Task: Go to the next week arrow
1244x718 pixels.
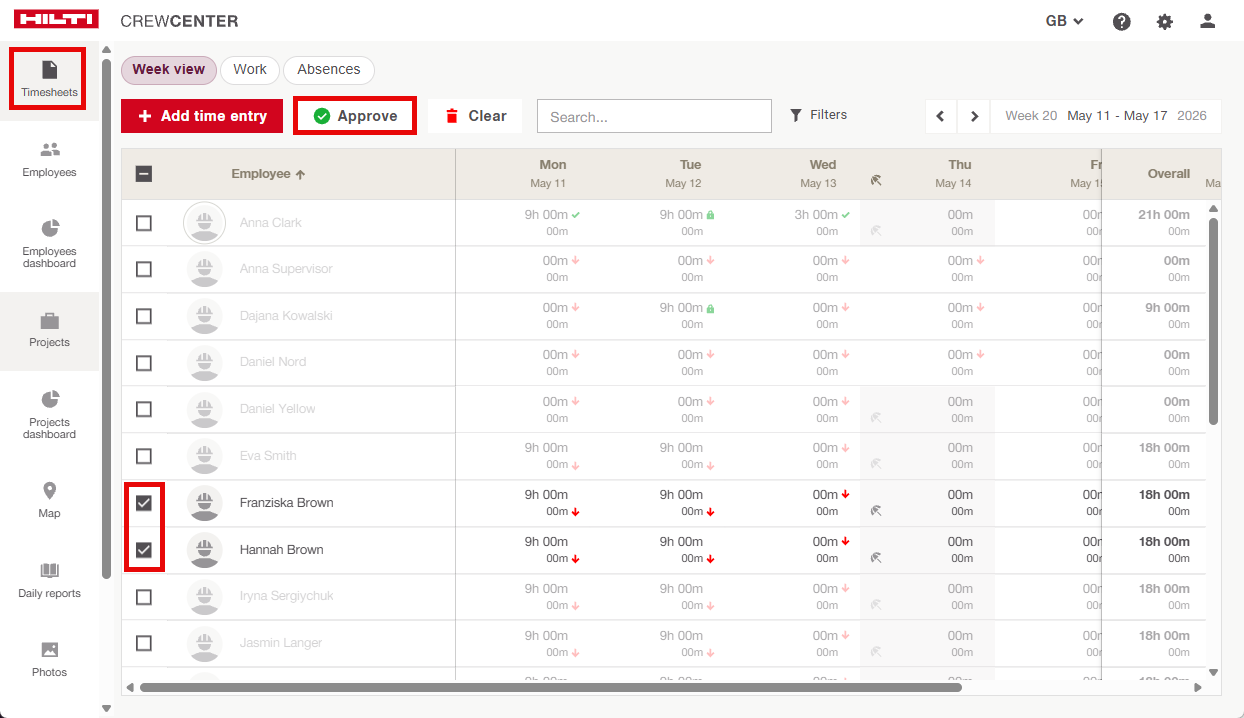Action: click(974, 116)
